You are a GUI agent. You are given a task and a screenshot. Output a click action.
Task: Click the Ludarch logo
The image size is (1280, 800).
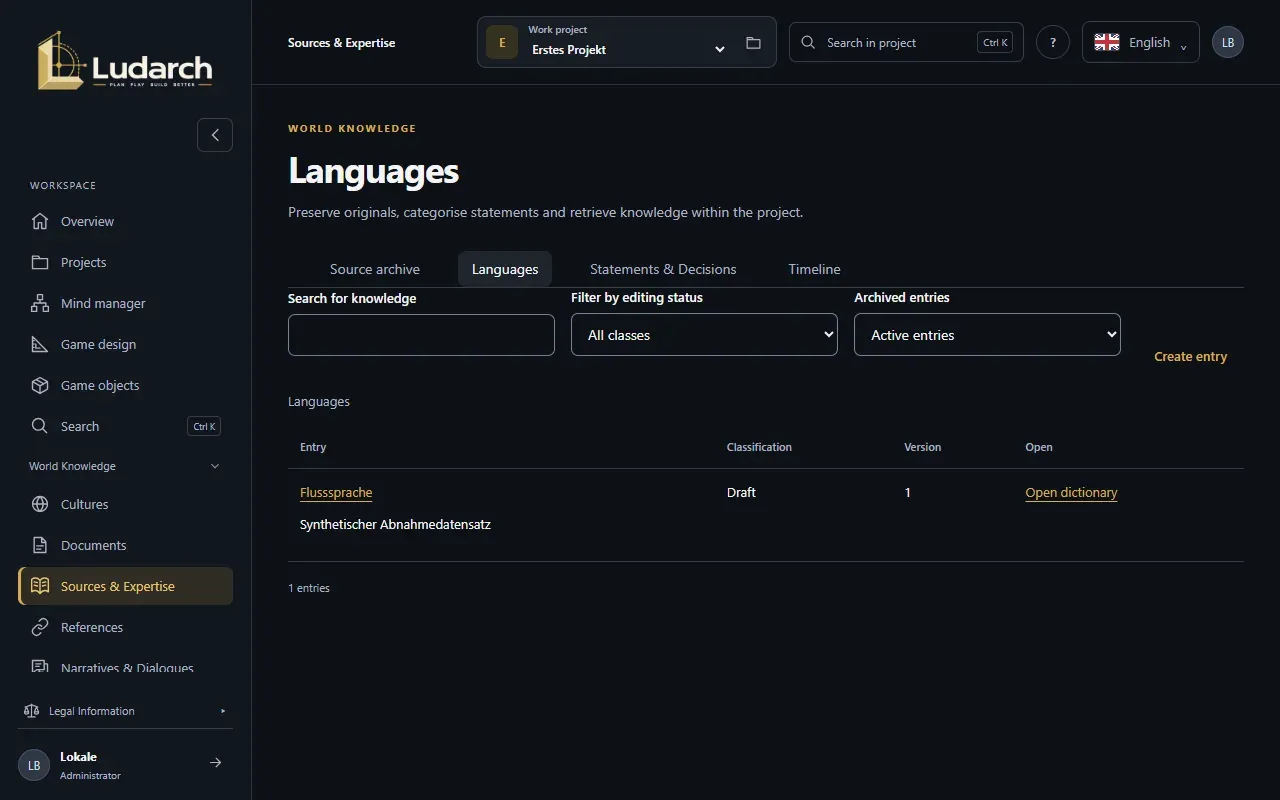[x=125, y=61]
